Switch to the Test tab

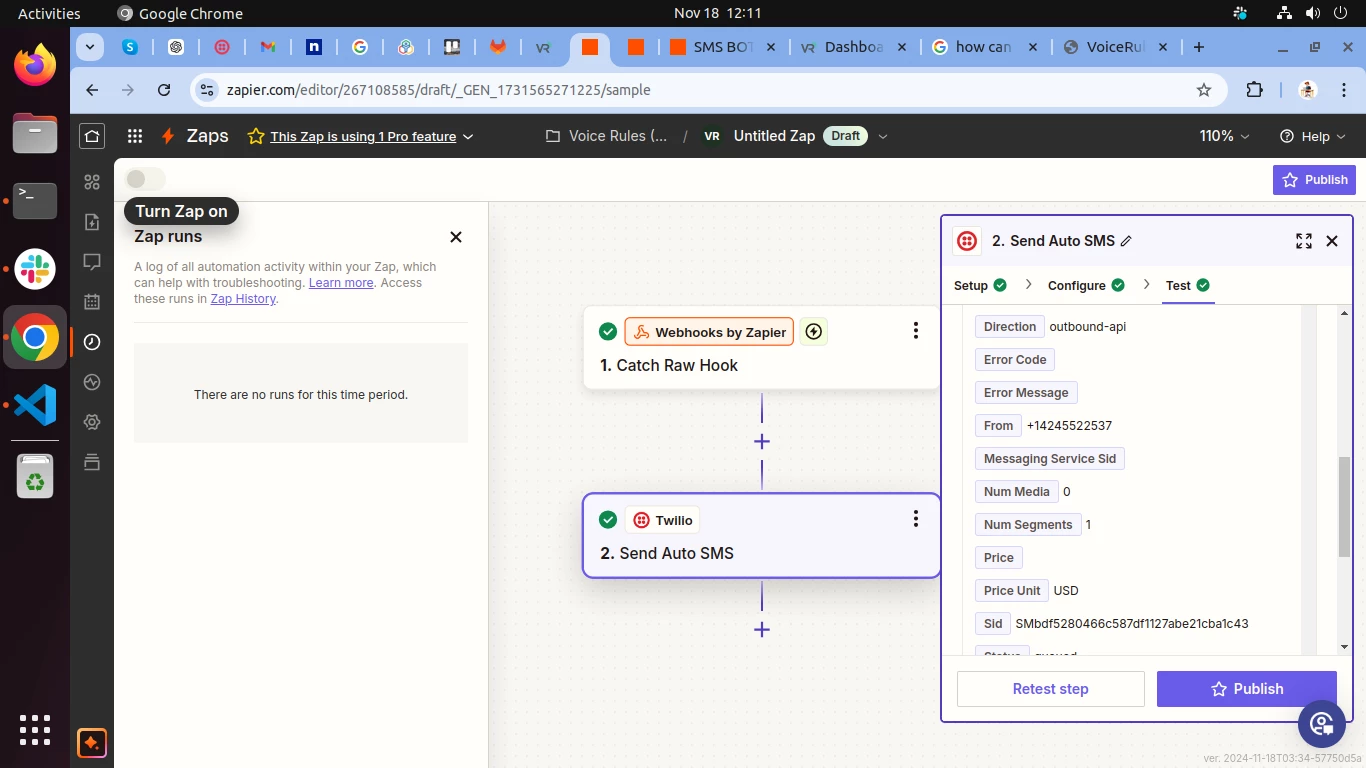[x=1188, y=286]
